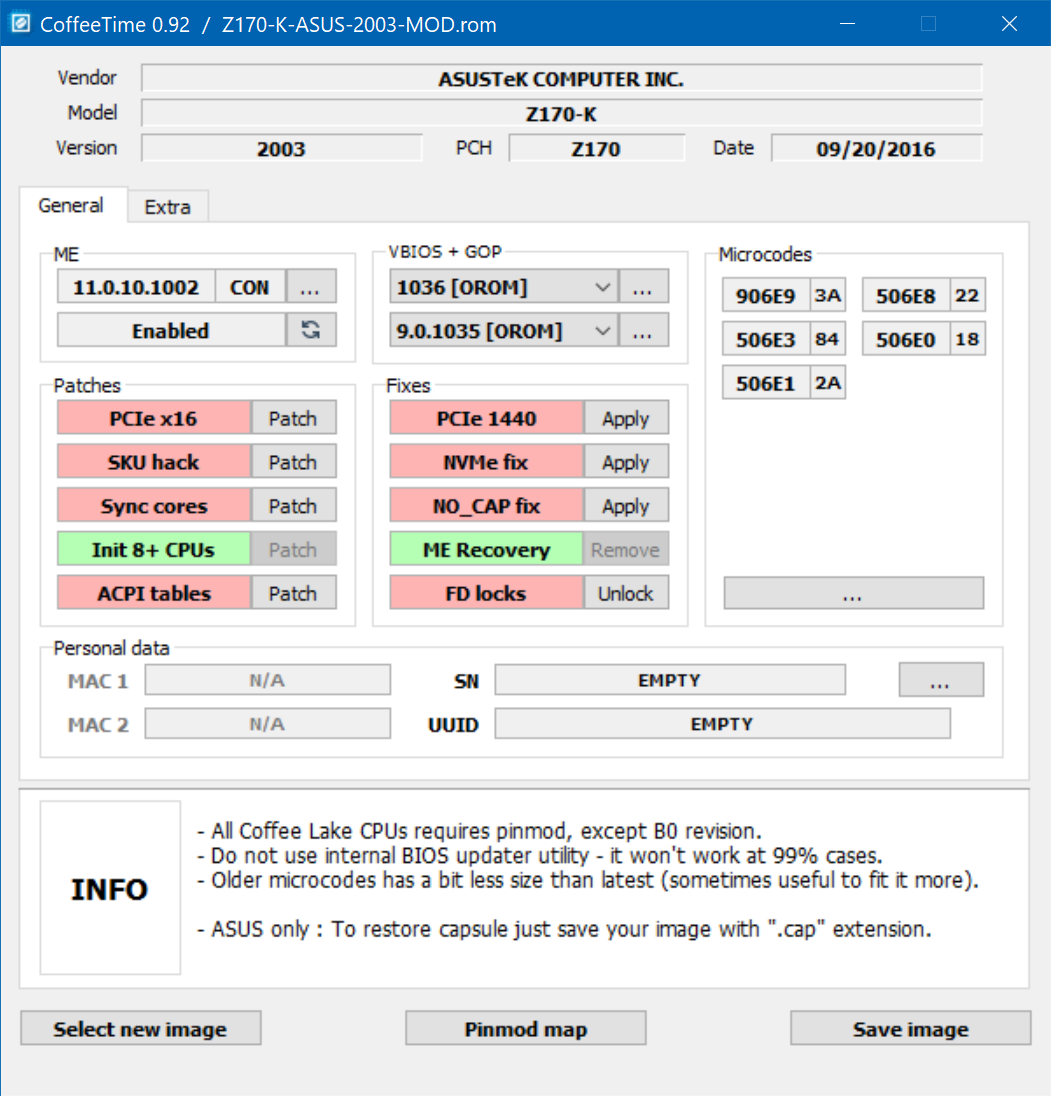Open the Personal data browse button
The width and height of the screenshot is (1051, 1096).
click(941, 680)
